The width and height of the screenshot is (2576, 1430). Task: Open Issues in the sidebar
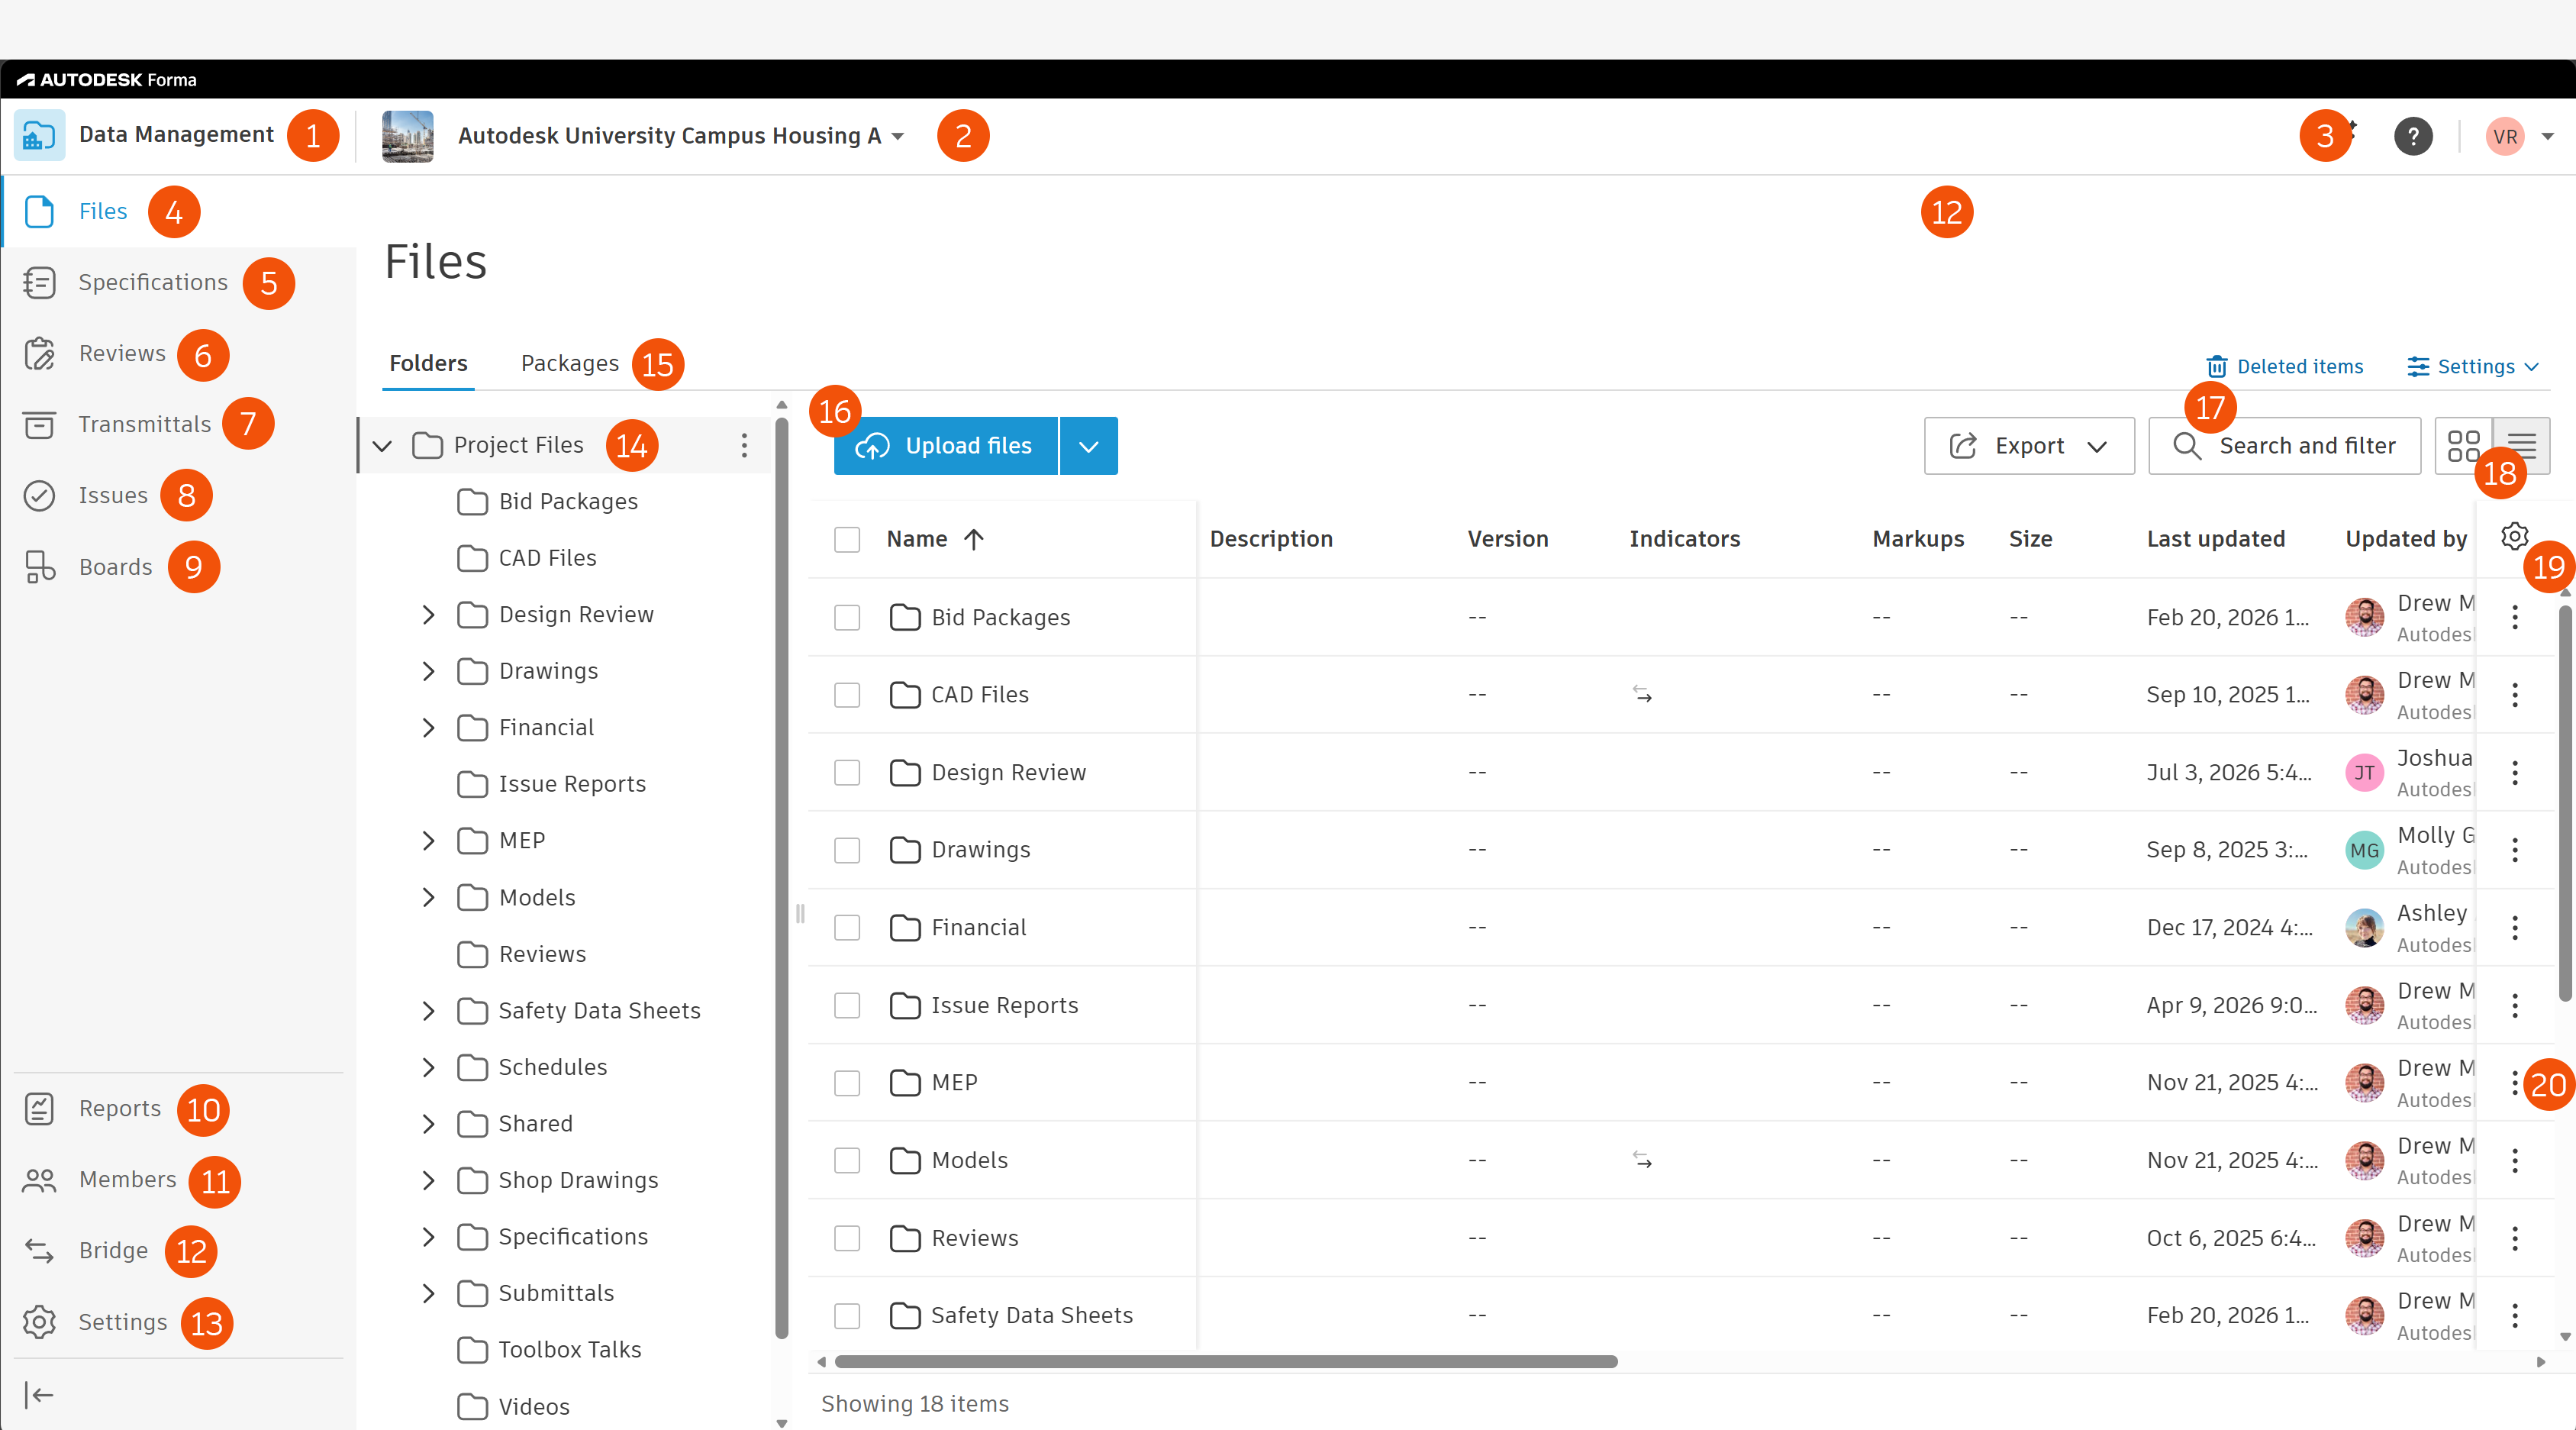point(112,496)
